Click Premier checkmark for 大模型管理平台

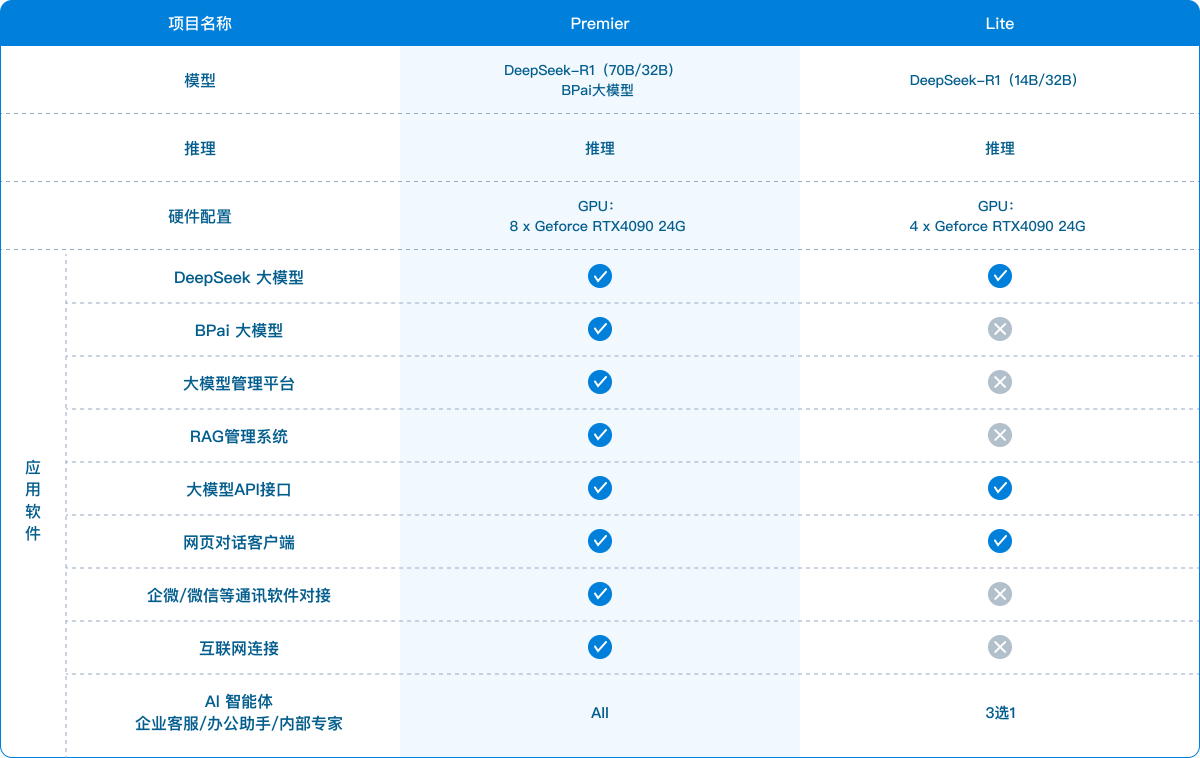click(x=600, y=382)
